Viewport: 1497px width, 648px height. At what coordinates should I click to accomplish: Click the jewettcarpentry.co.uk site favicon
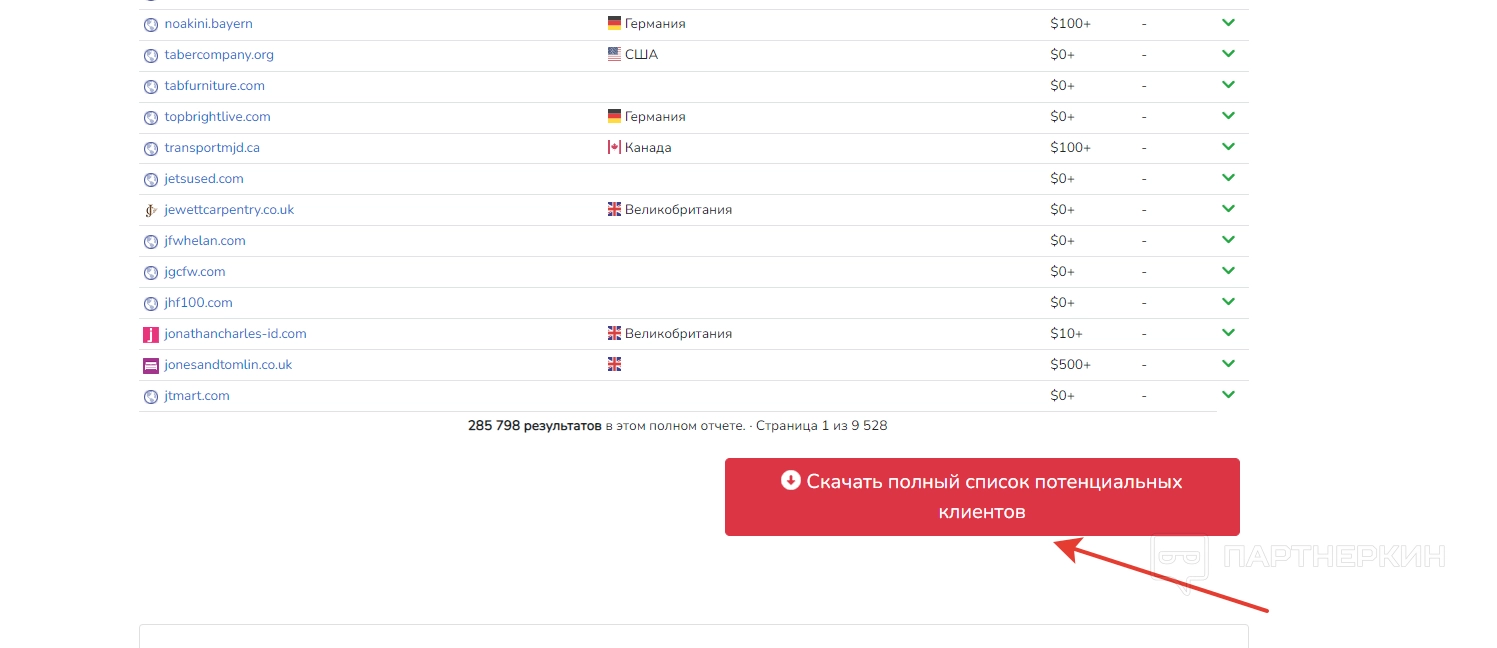coord(151,210)
